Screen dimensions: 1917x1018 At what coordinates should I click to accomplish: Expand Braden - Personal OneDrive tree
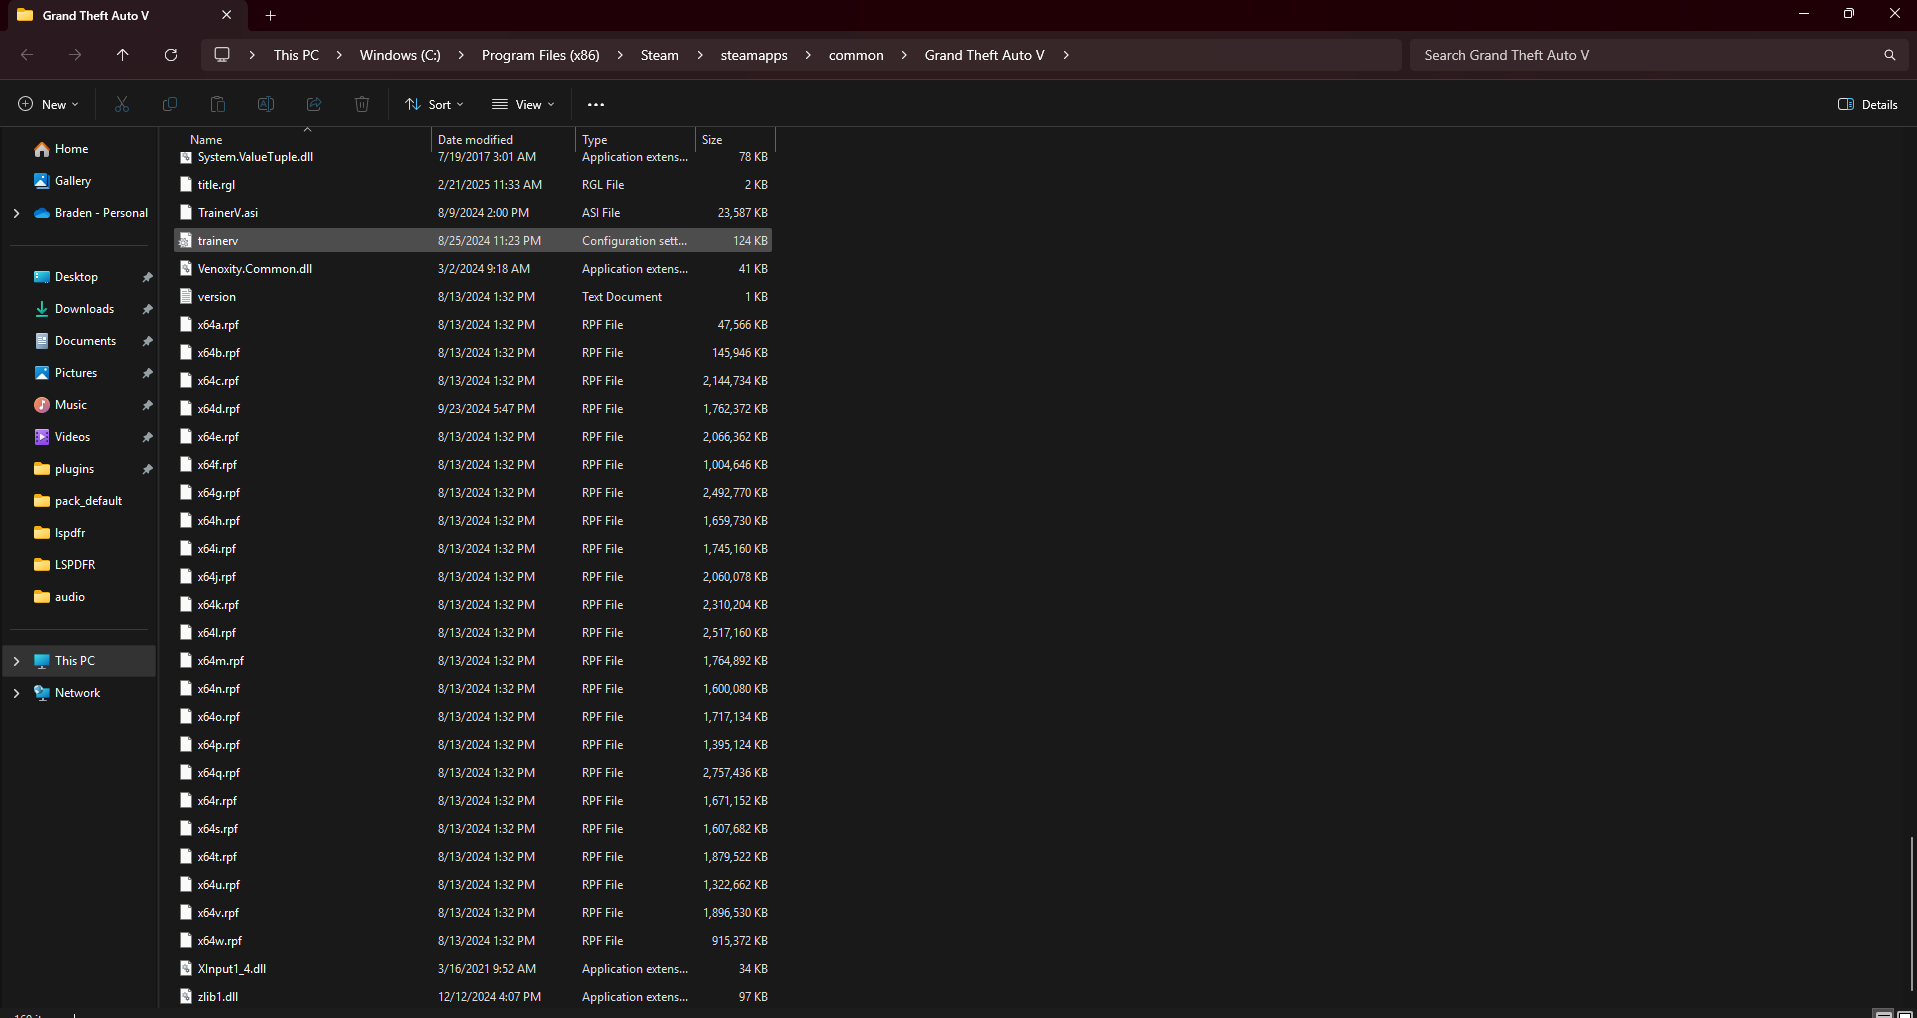click(16, 213)
